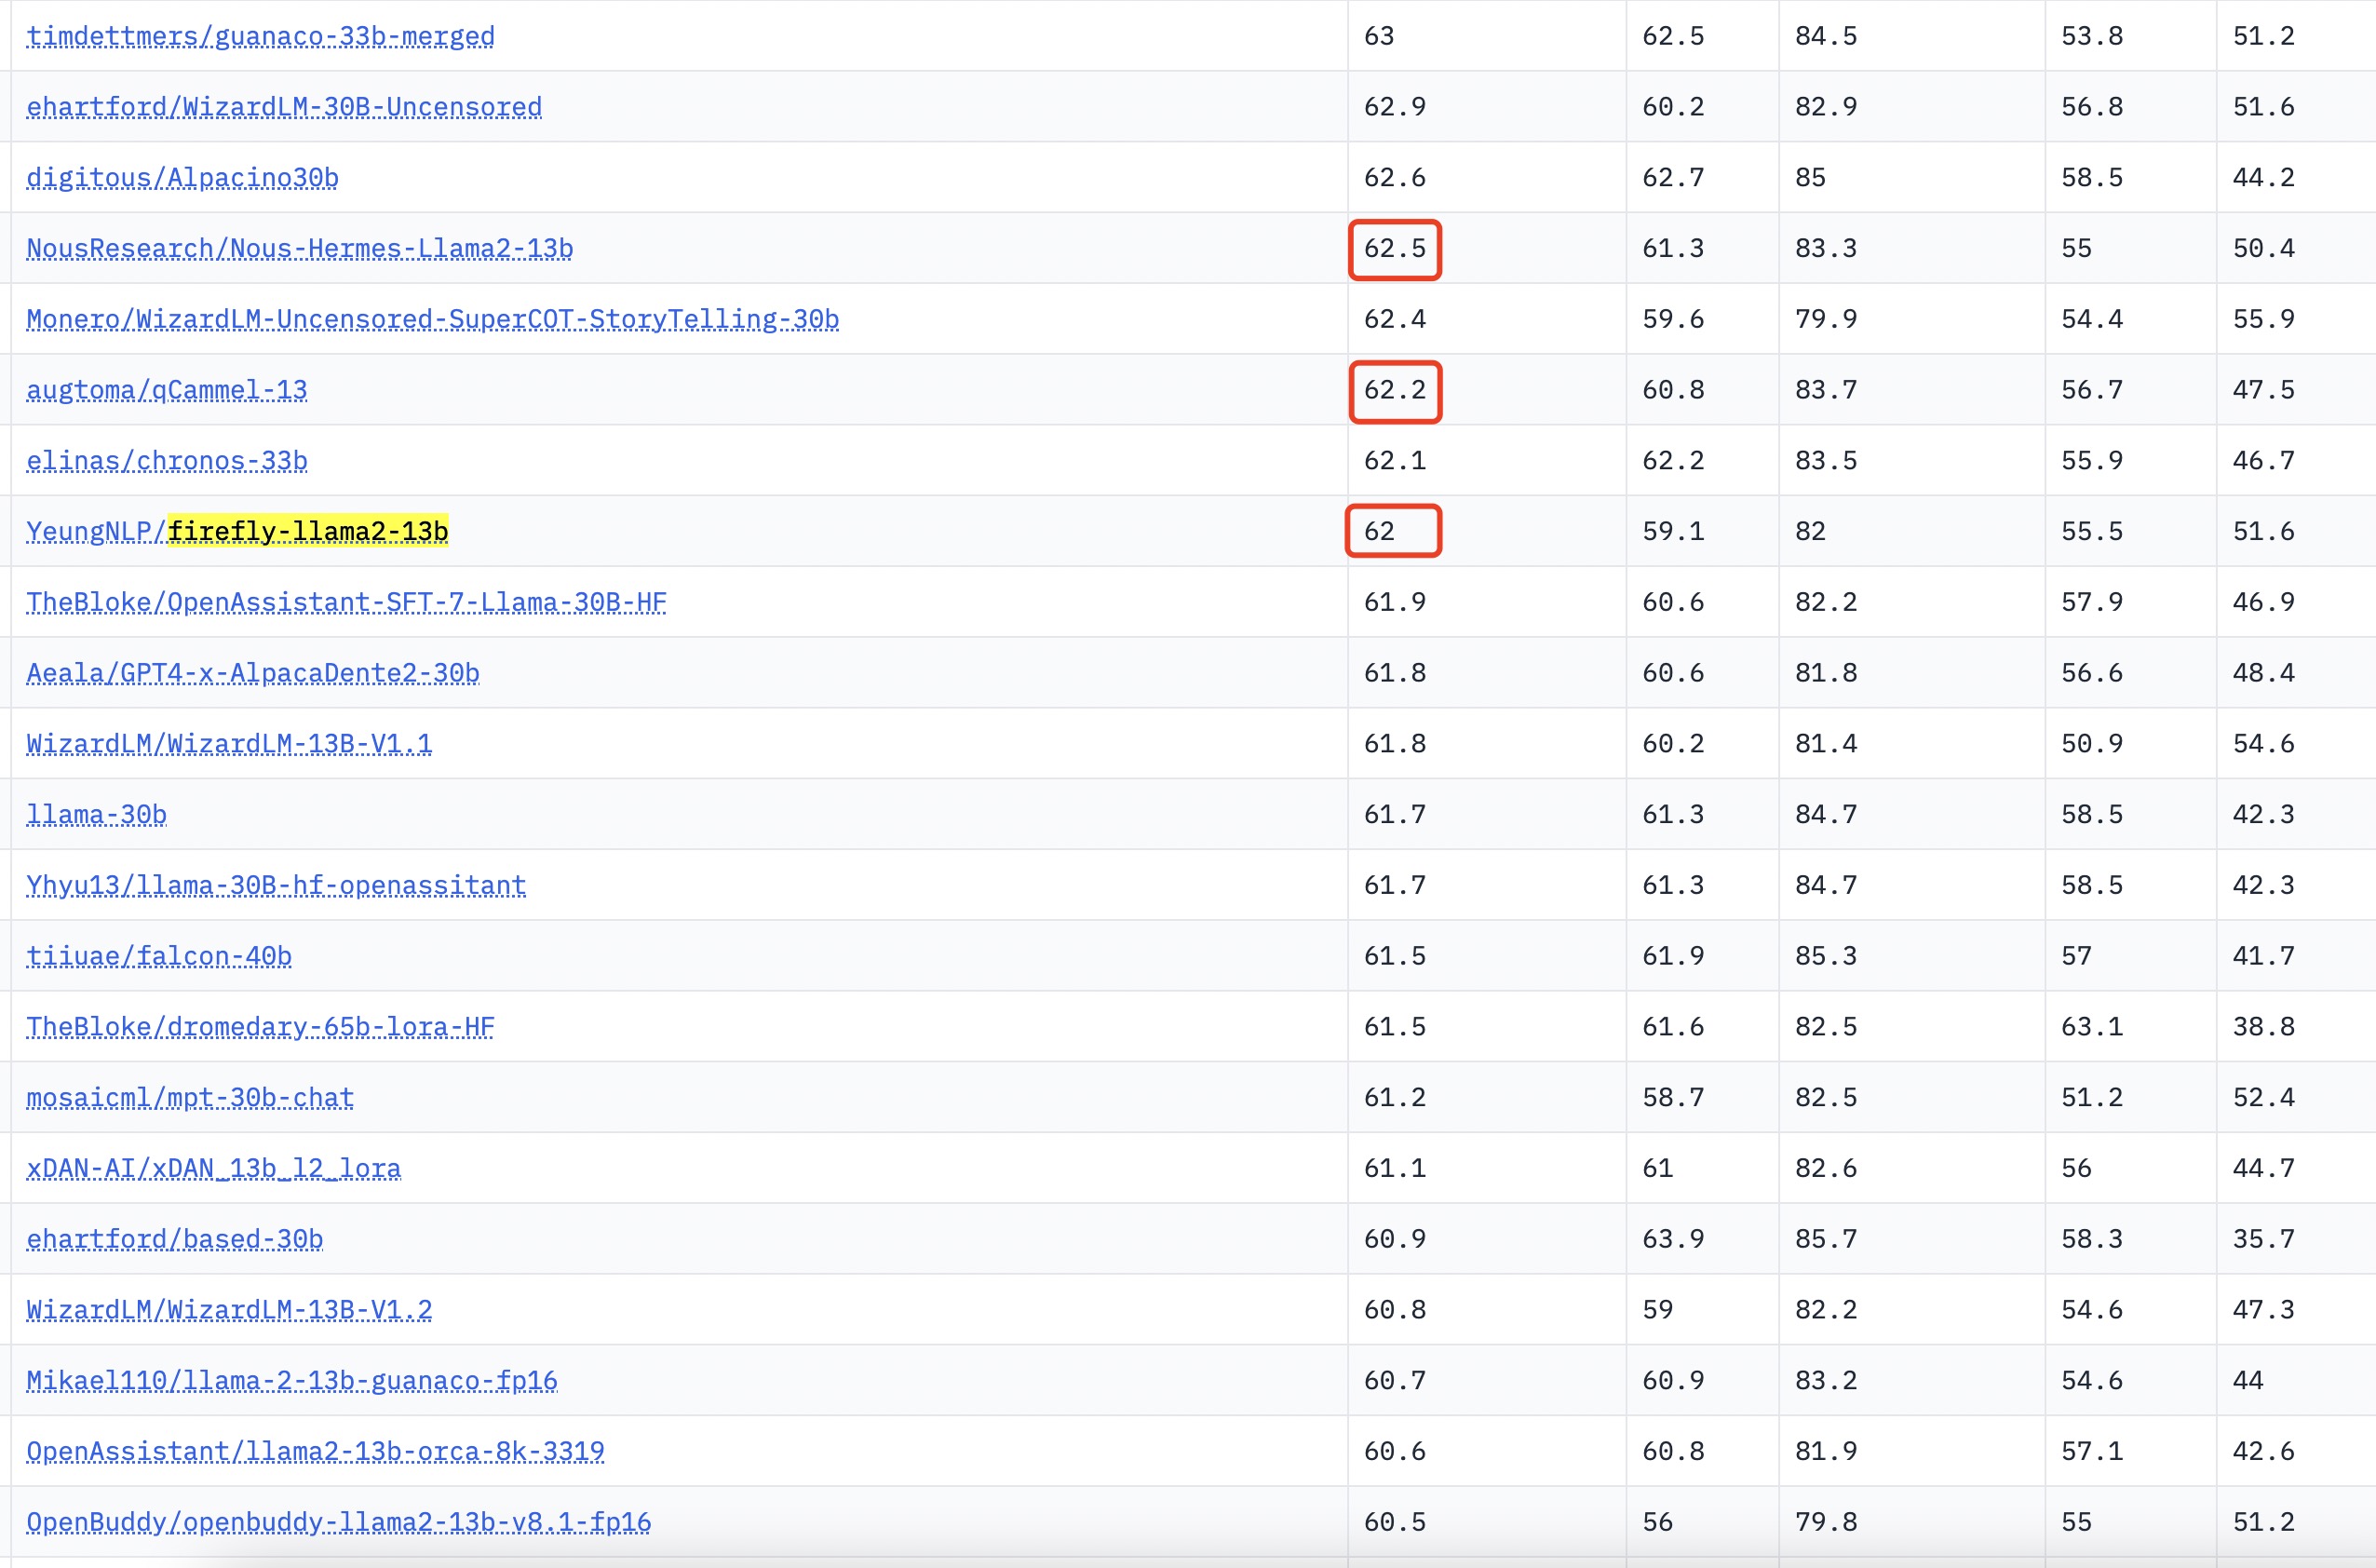
Task: Click 56.7 in qCammel-13 row
Action: click(2092, 390)
